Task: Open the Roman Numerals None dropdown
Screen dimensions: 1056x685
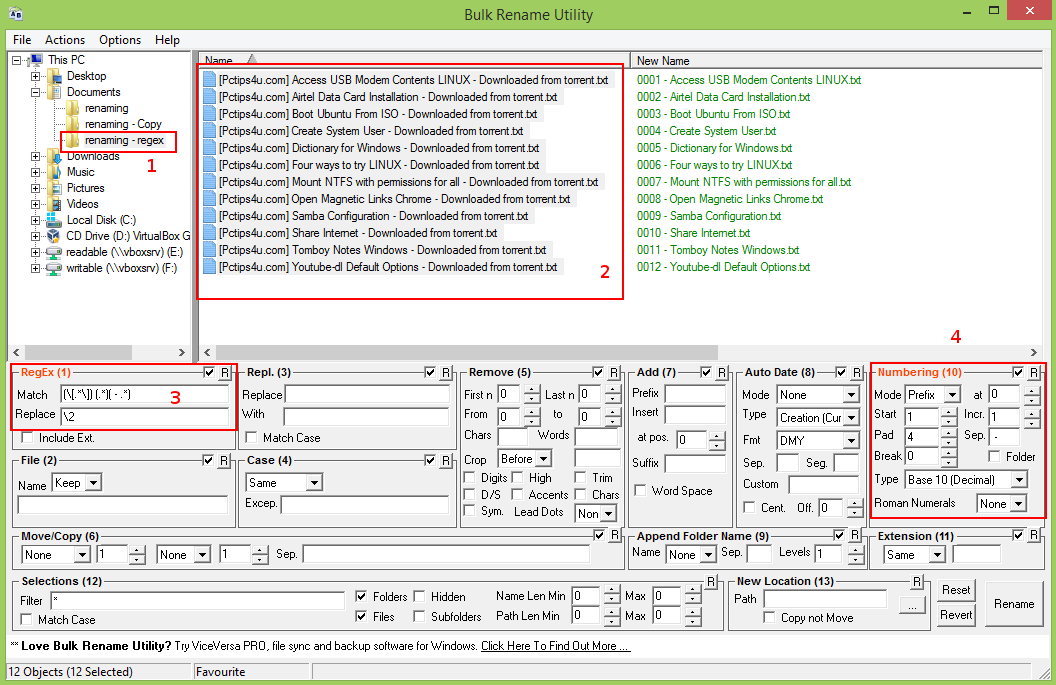Action: pos(1018,503)
